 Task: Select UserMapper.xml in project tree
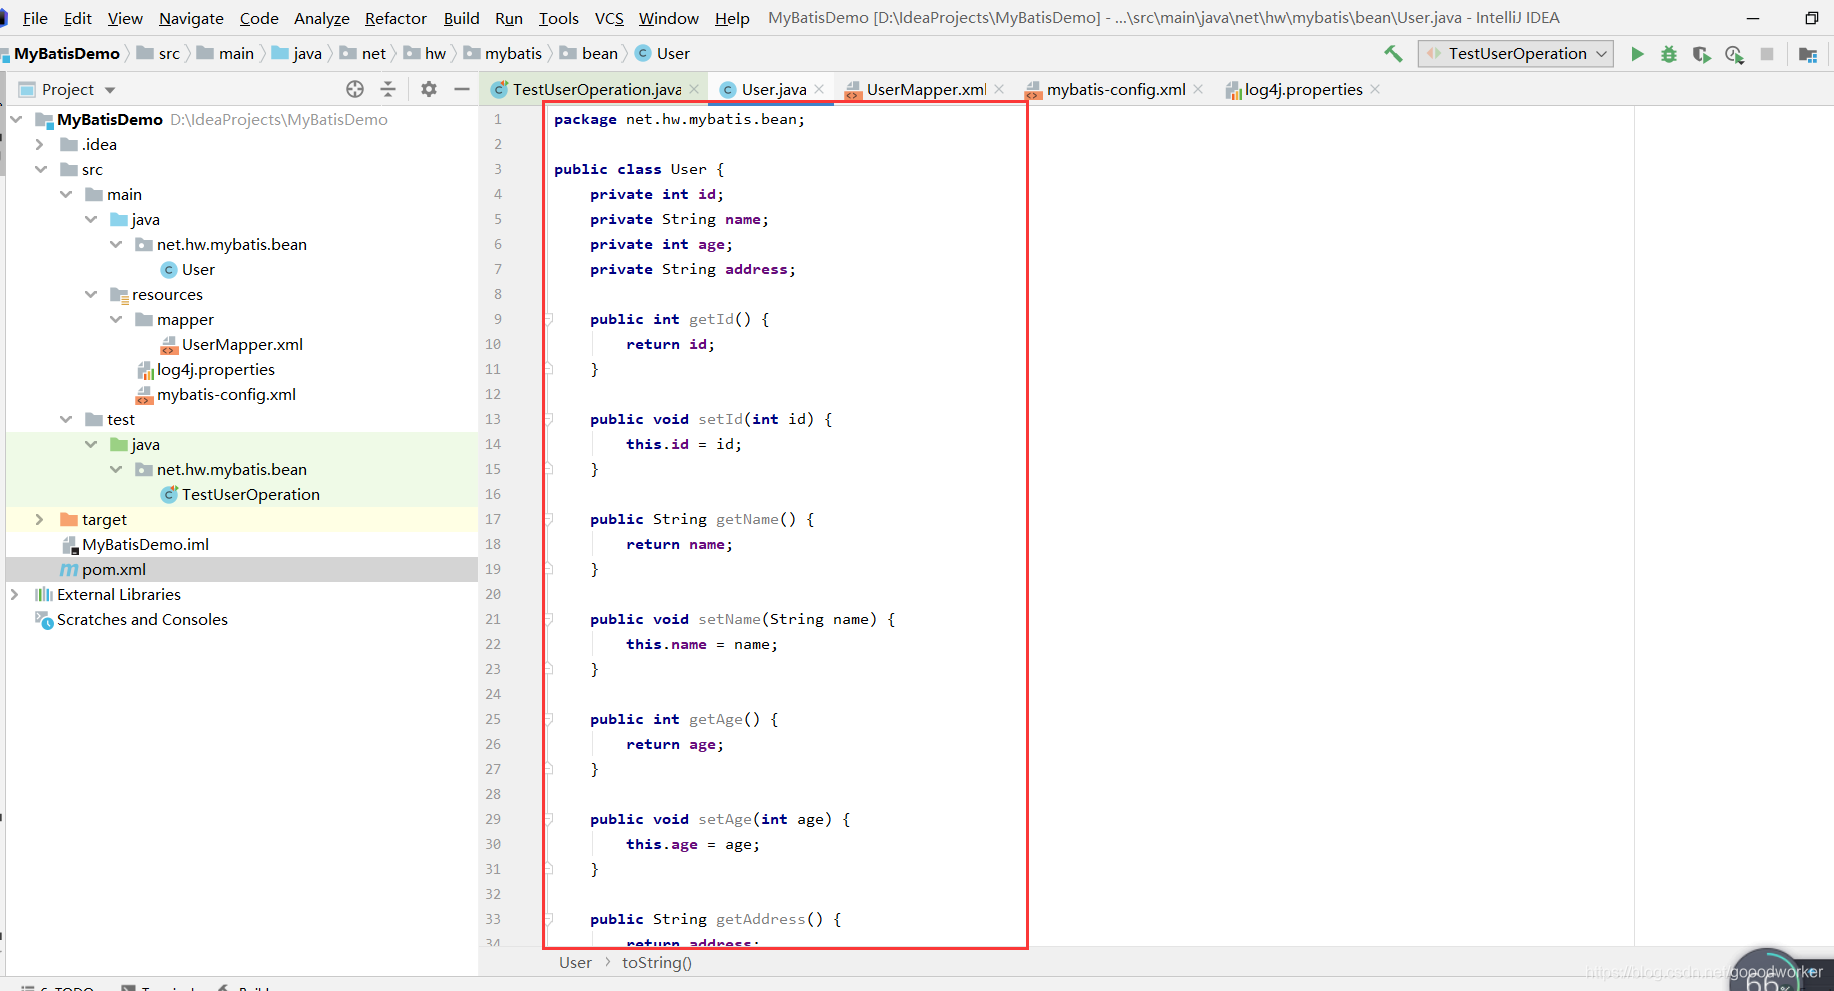[x=242, y=344]
